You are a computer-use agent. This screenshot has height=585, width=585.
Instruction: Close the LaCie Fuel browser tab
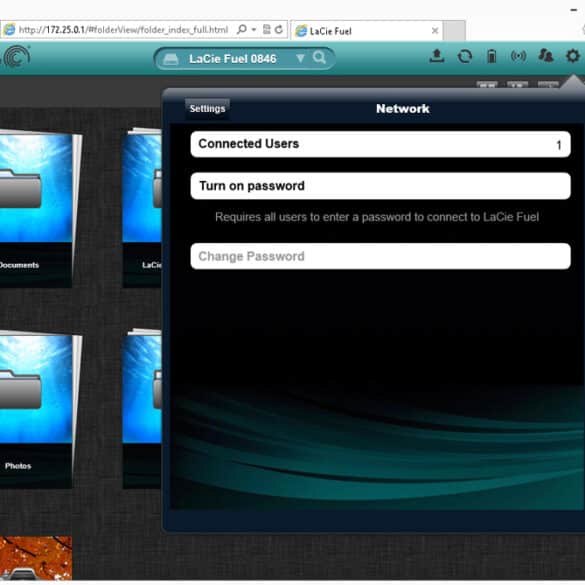coord(435,31)
